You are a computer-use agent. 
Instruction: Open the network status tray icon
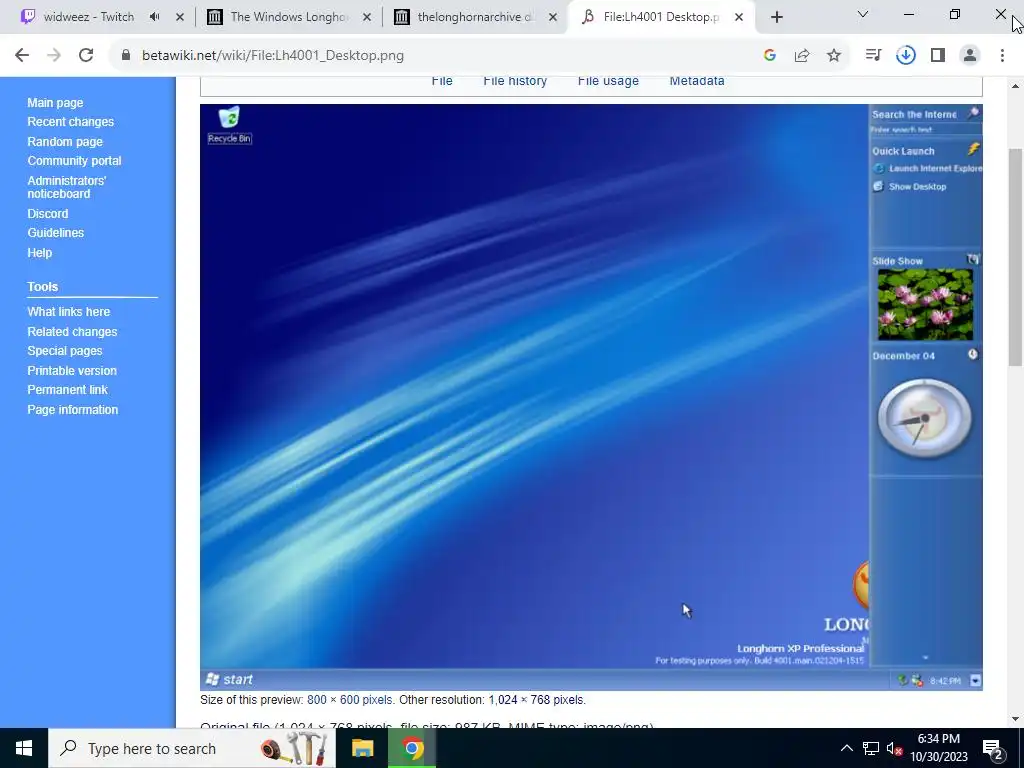871,748
